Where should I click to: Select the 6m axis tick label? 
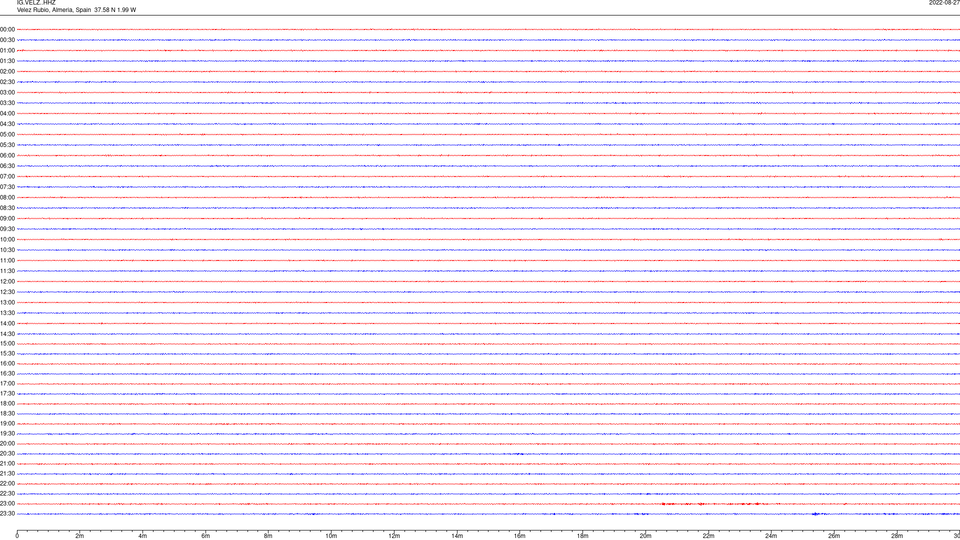coord(206,536)
